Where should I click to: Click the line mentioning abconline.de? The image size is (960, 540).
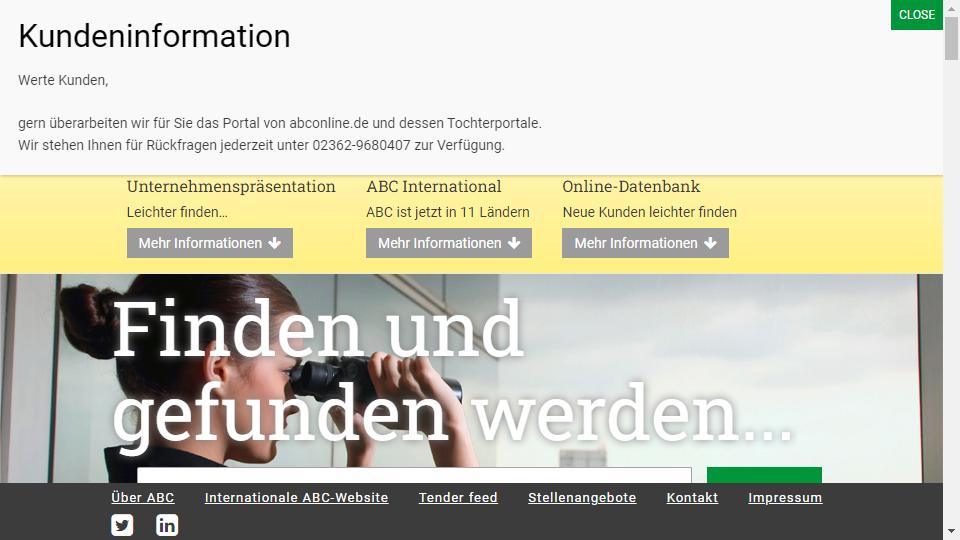click(280, 124)
